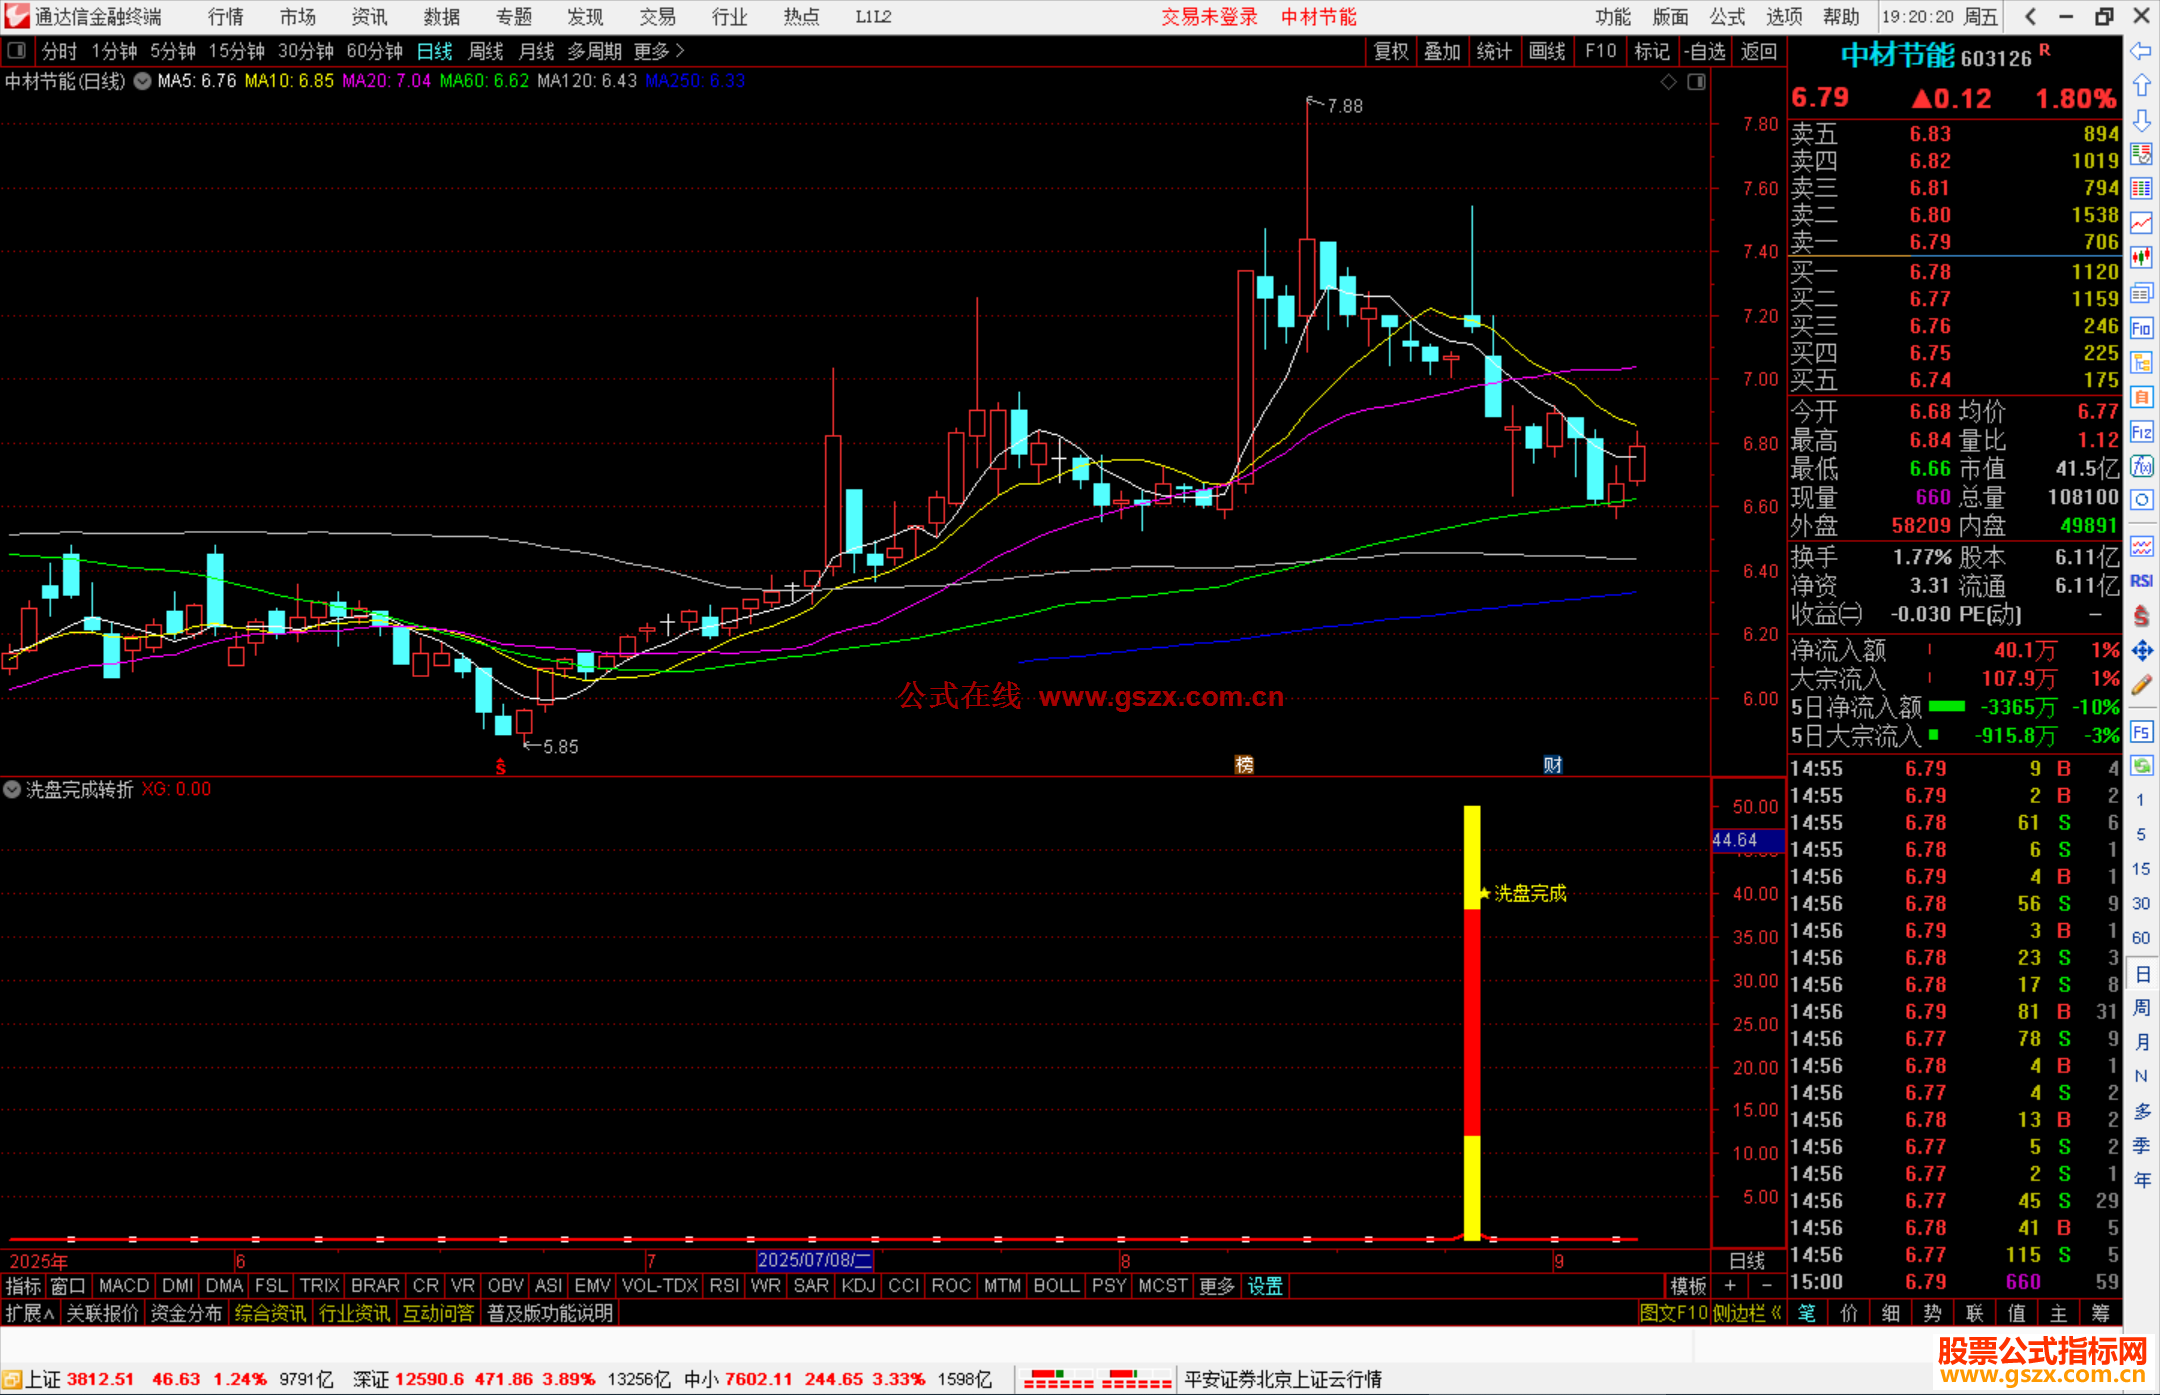Open the 市场 menu

(298, 16)
